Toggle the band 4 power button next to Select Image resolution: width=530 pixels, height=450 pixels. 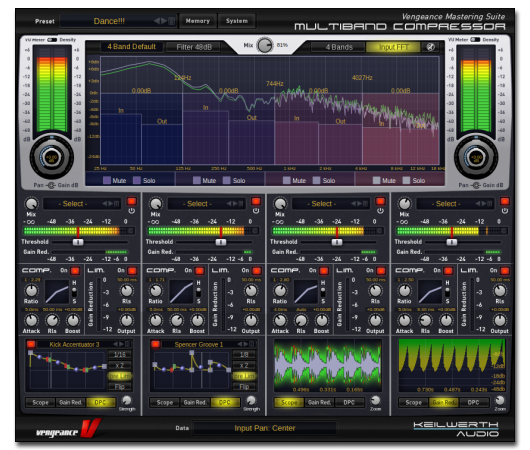click(505, 202)
